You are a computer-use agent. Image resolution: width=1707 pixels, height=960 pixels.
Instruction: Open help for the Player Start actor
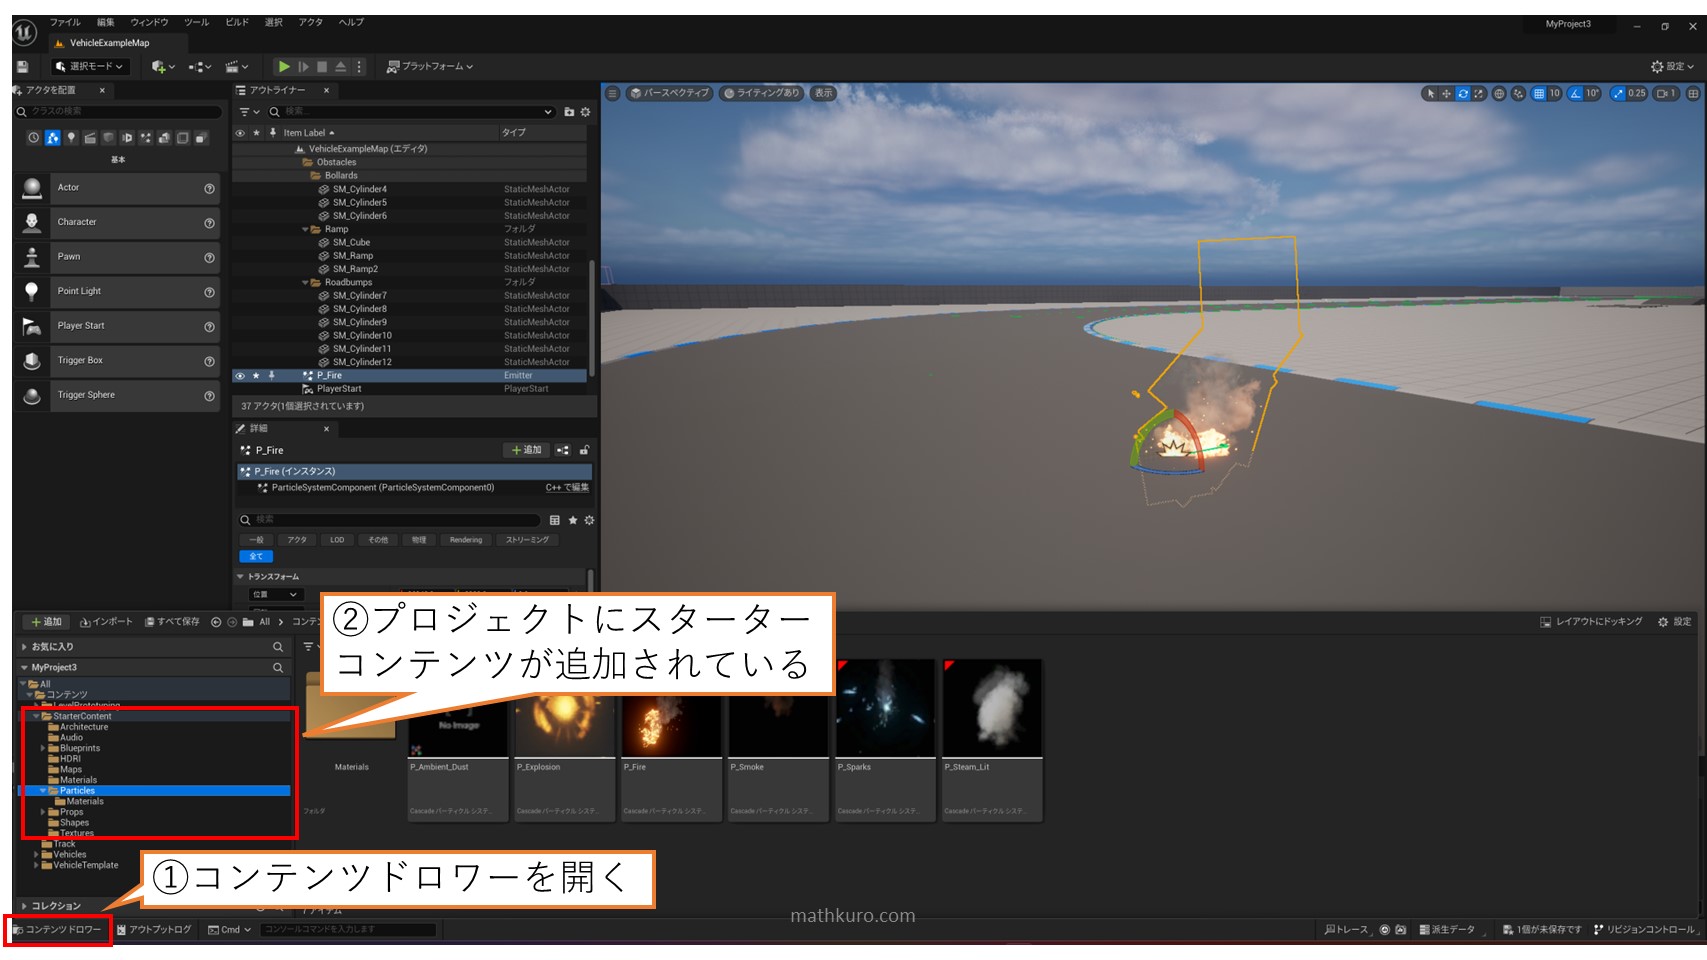[209, 327]
